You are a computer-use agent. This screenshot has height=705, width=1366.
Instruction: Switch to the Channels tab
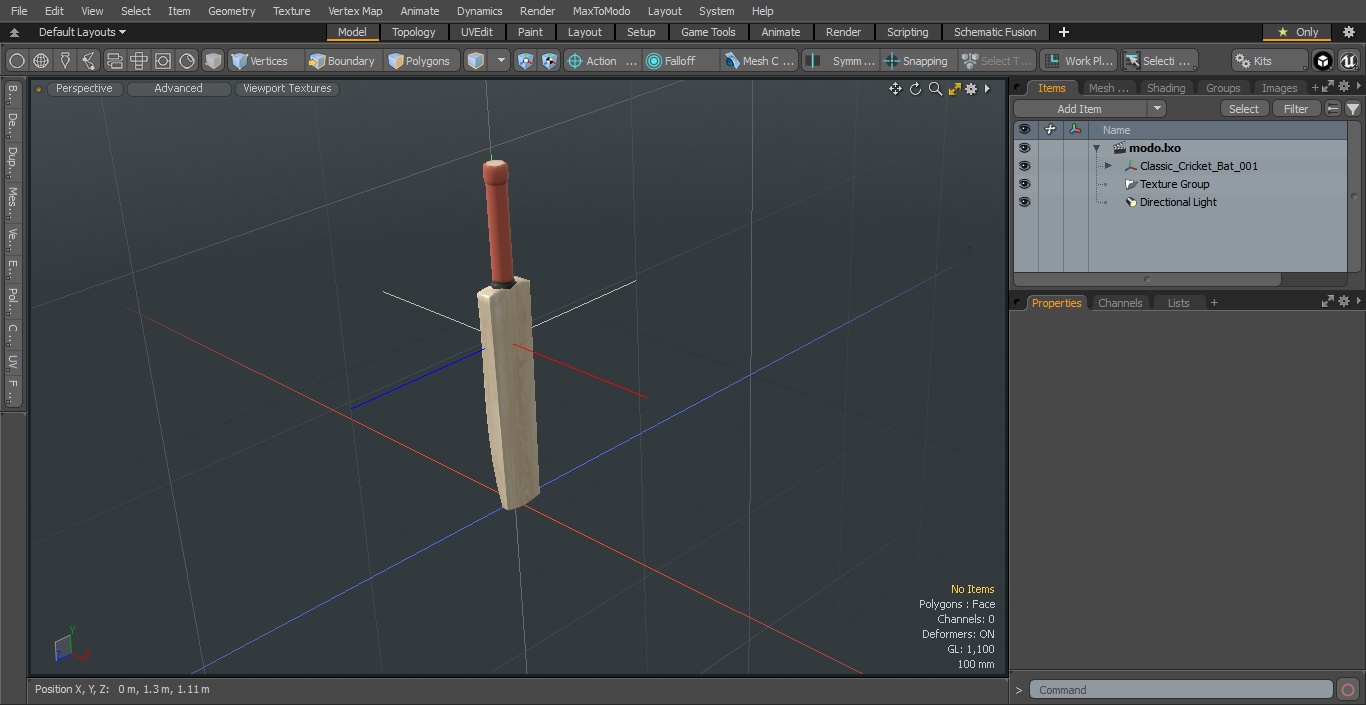1119,303
